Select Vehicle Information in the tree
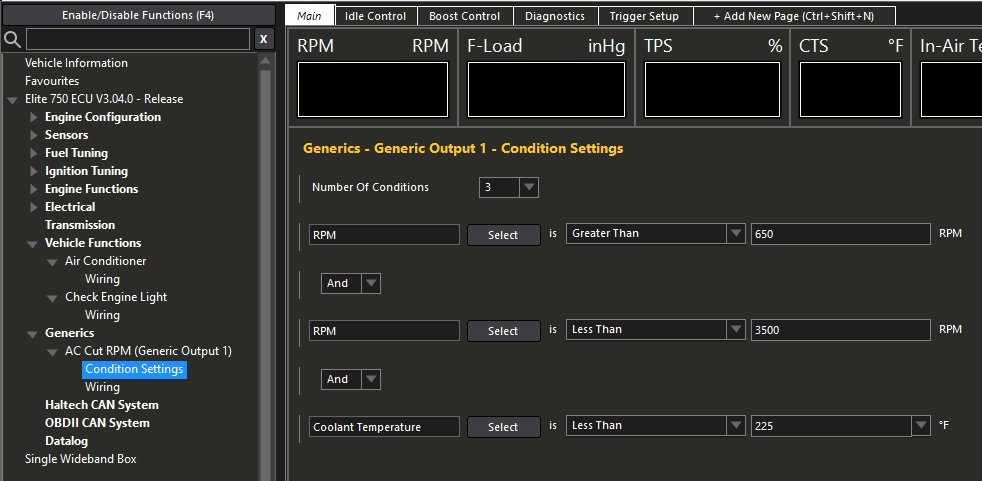The height and width of the screenshot is (481, 982). 76,63
